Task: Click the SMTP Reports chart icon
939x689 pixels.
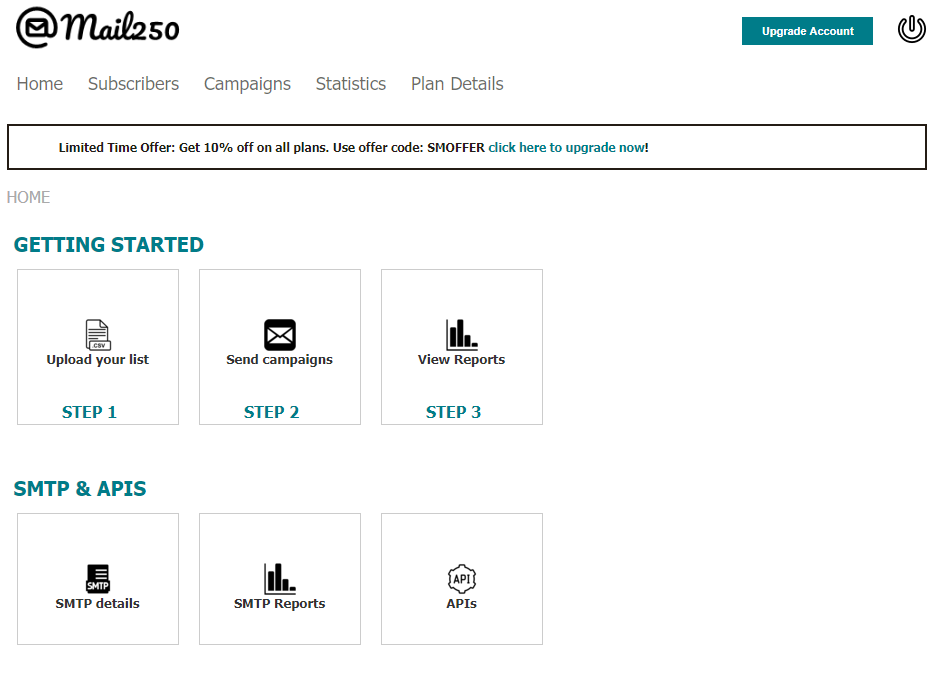Action: coord(280,579)
